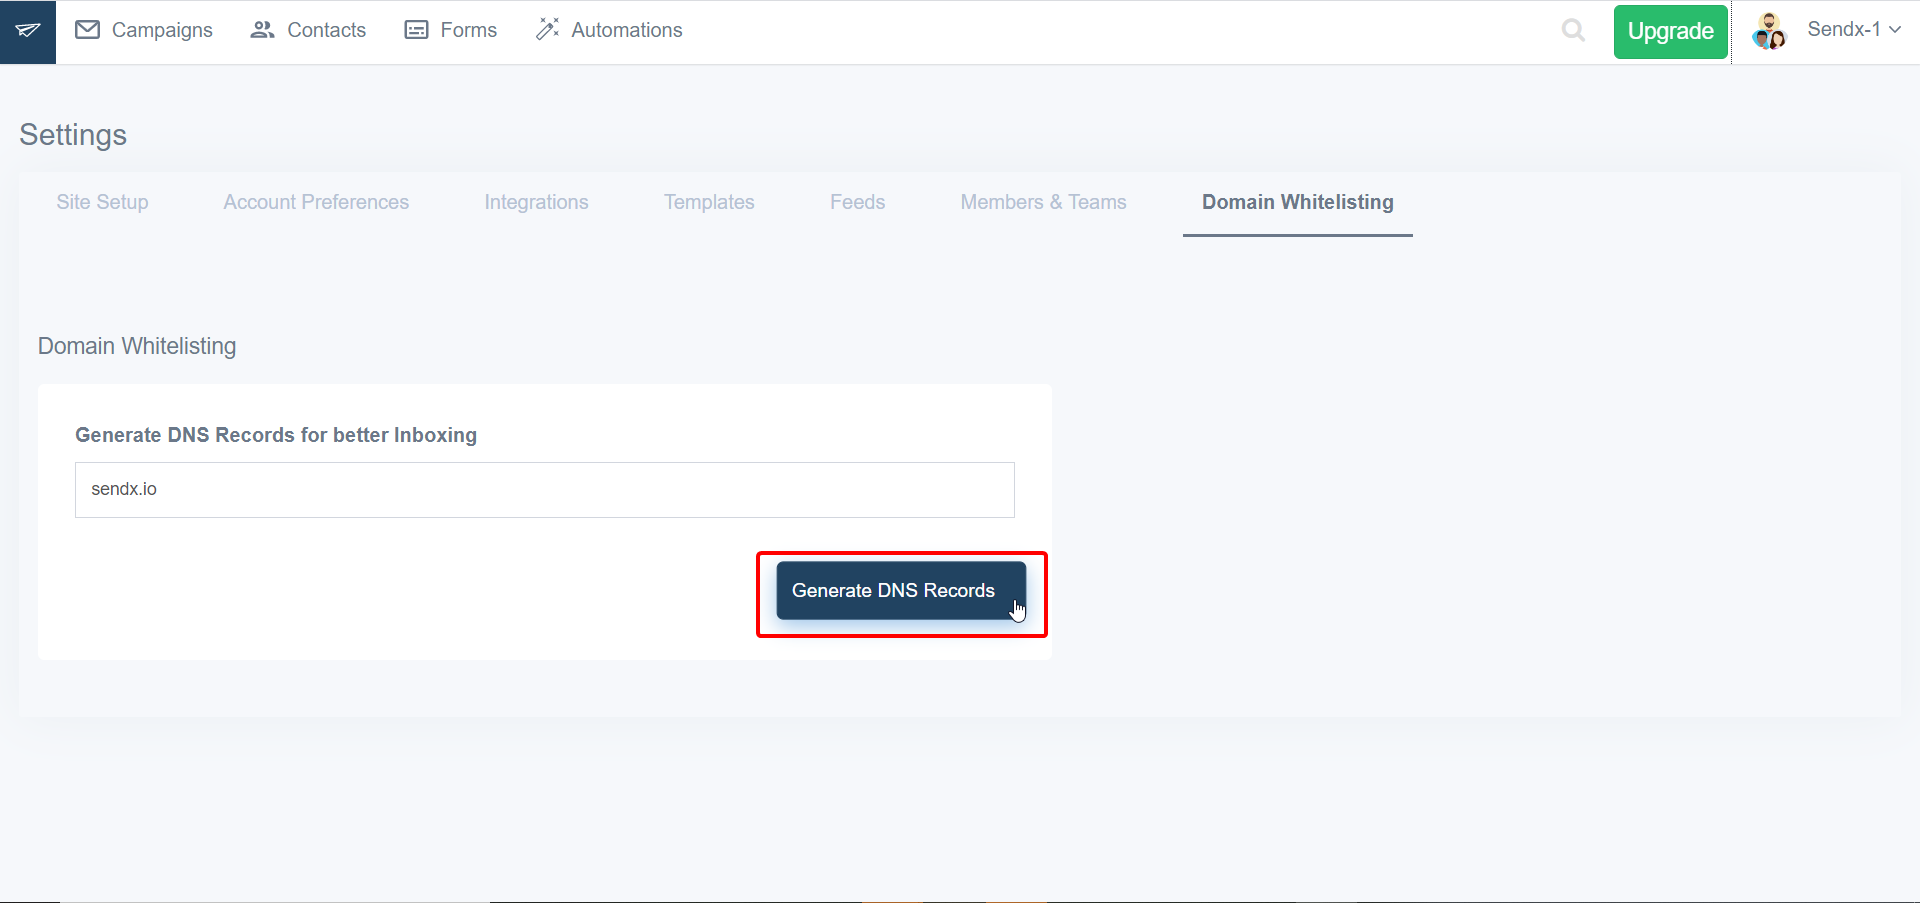1920x903 pixels.
Task: Click the Forms icon in navbar
Action: click(x=416, y=30)
